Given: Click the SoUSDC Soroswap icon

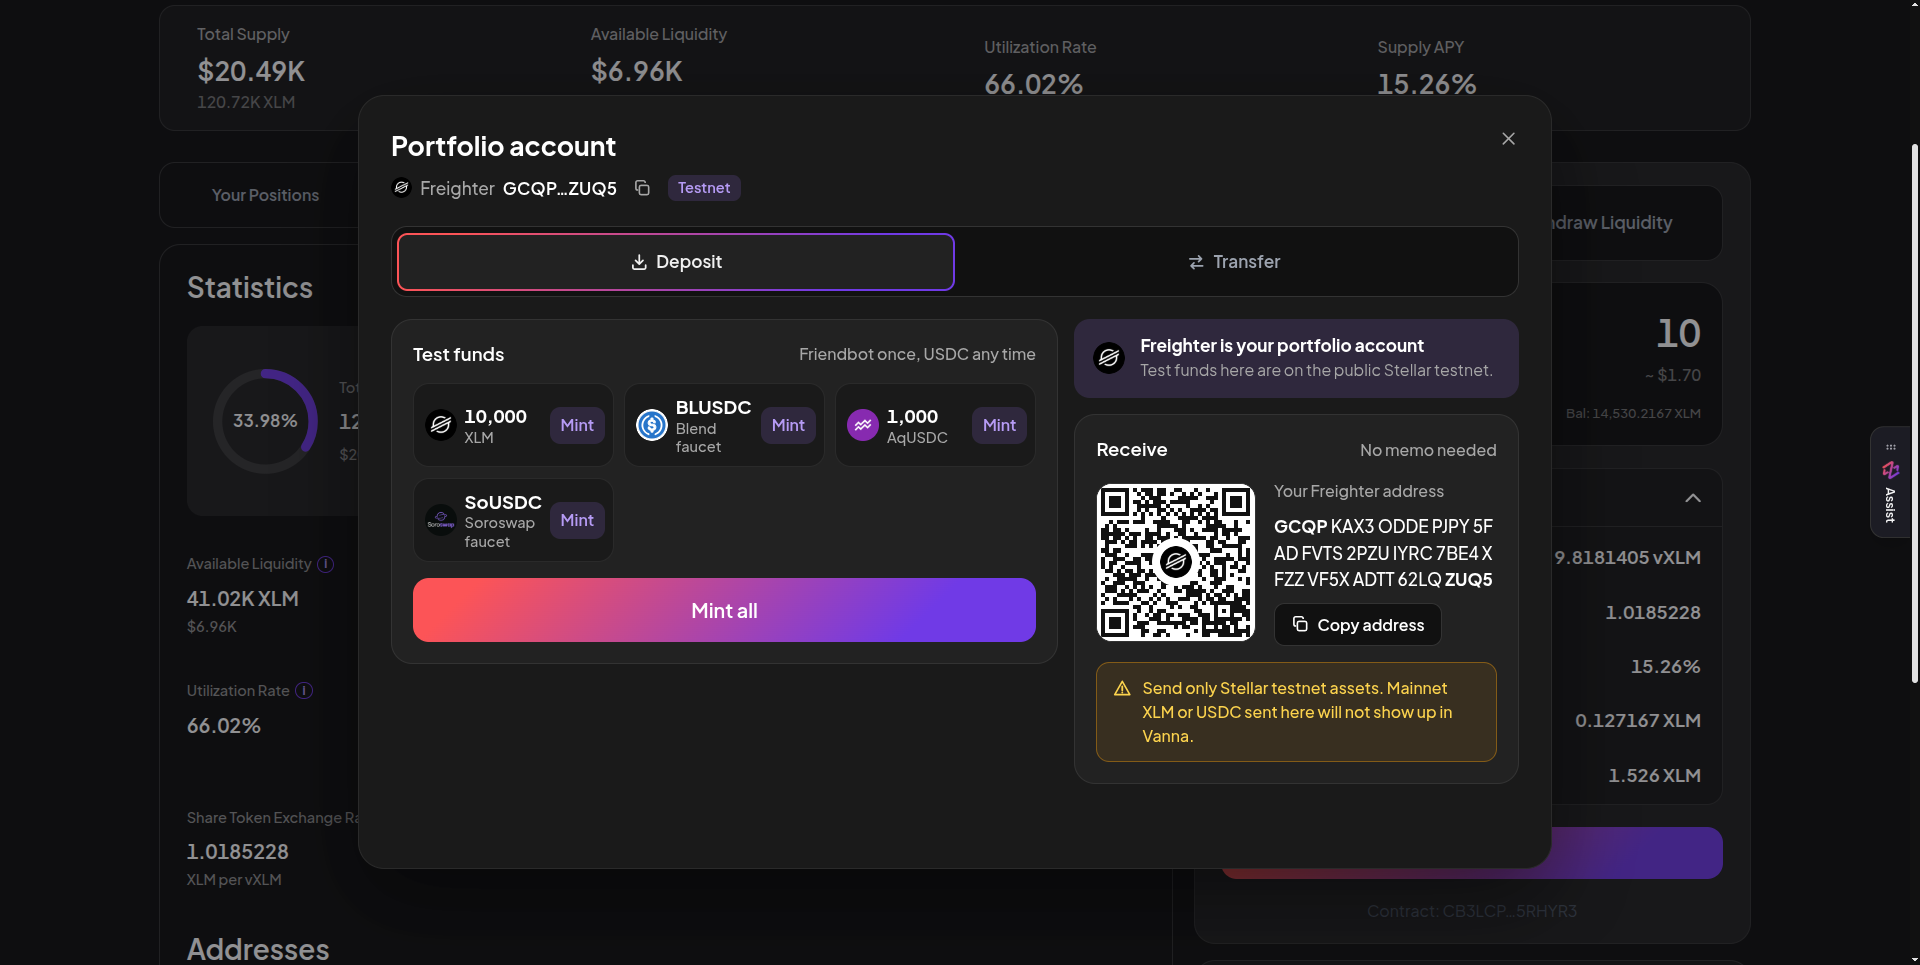Looking at the screenshot, I should (x=441, y=520).
